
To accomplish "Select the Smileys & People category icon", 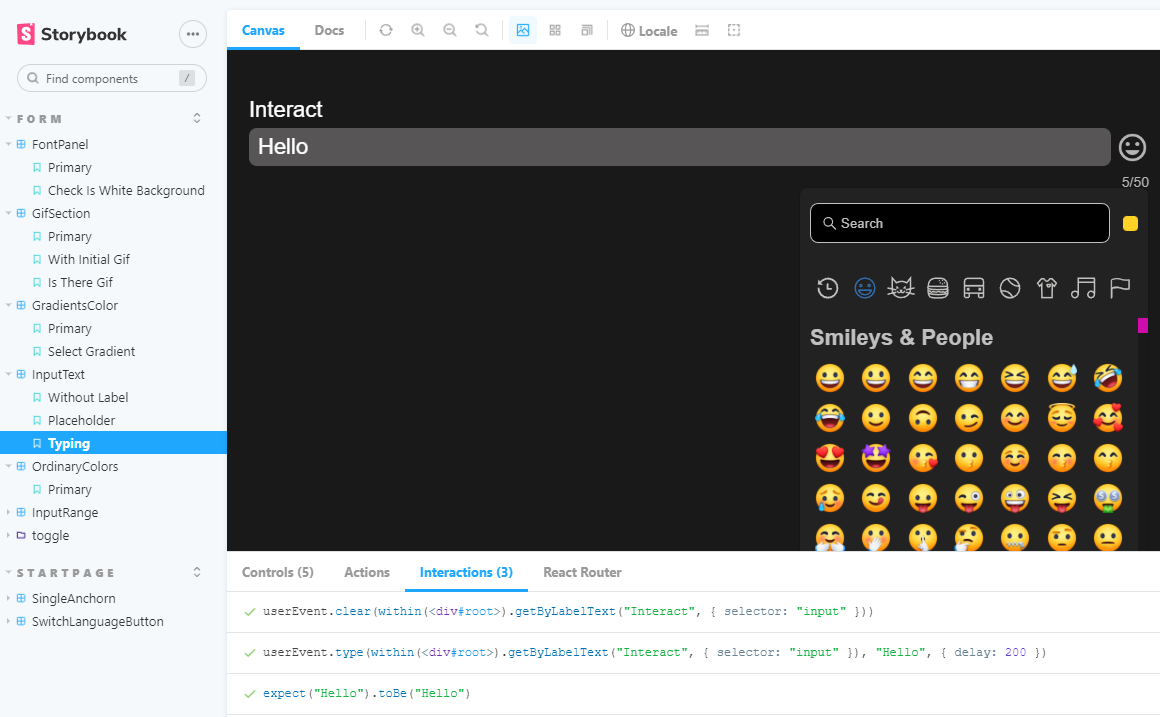I will point(864,288).
